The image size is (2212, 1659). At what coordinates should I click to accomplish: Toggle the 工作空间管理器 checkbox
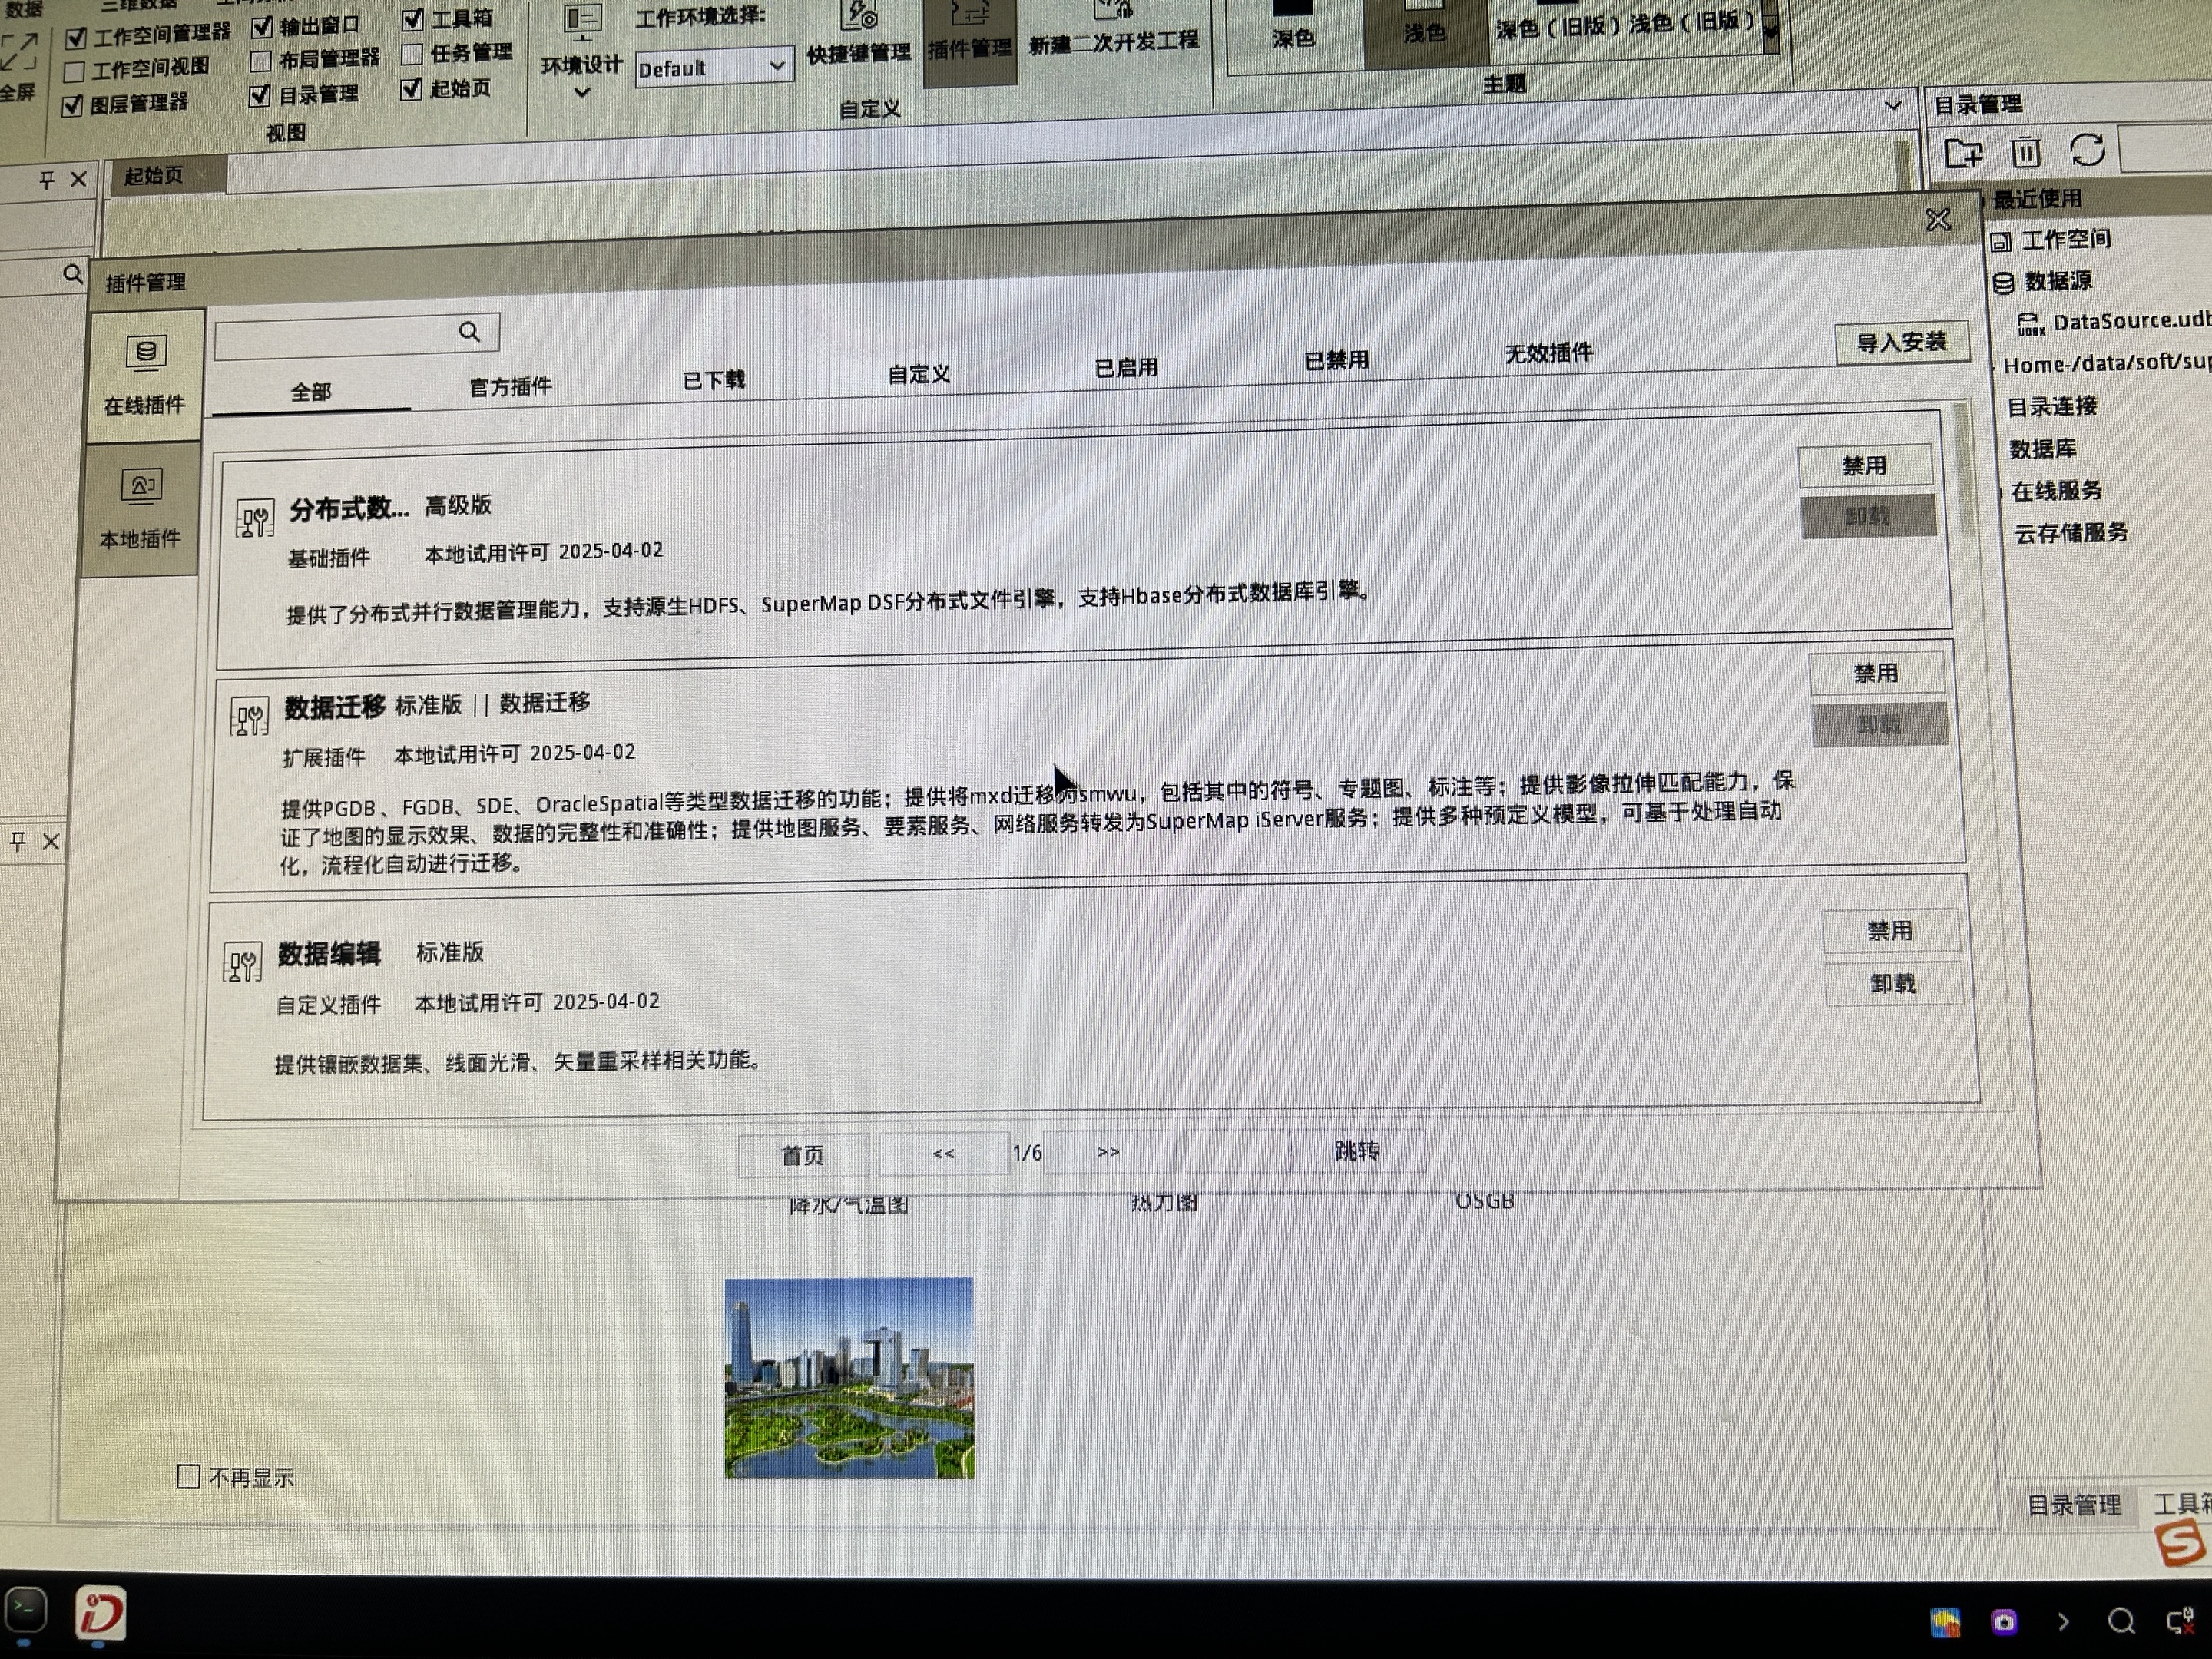76,39
